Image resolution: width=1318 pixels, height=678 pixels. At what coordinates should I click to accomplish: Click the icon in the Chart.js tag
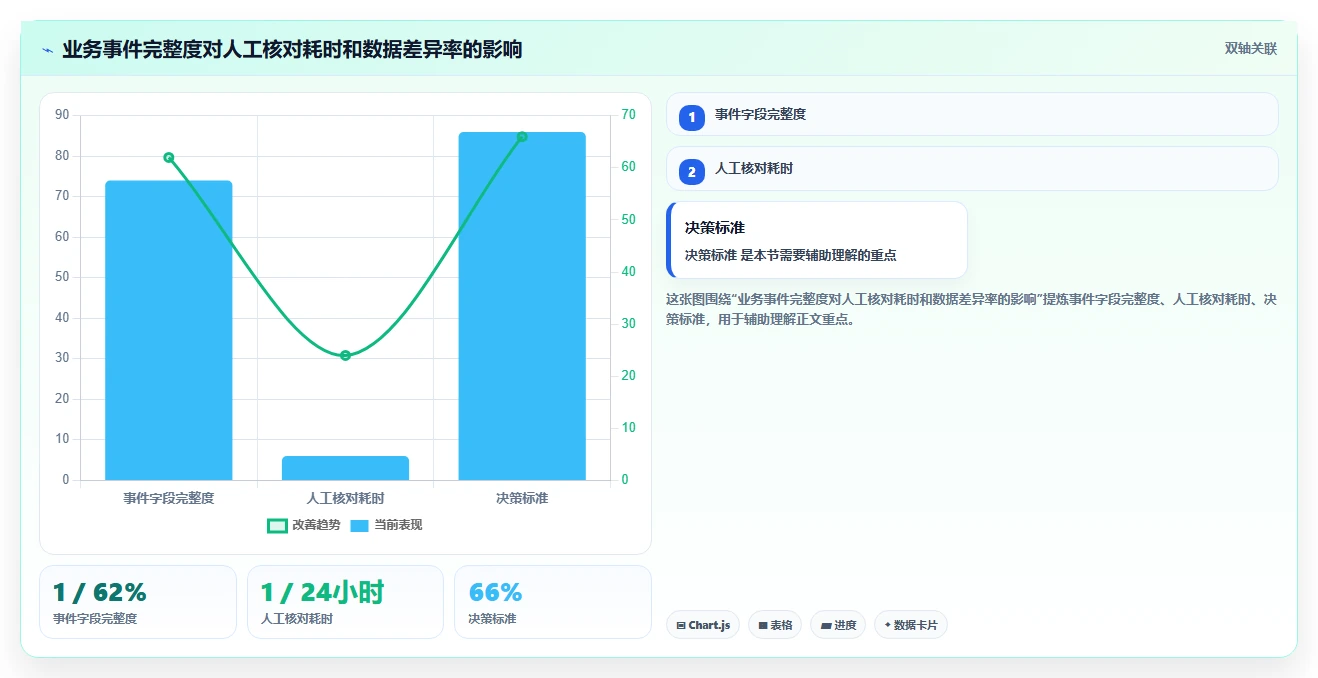[x=681, y=626]
